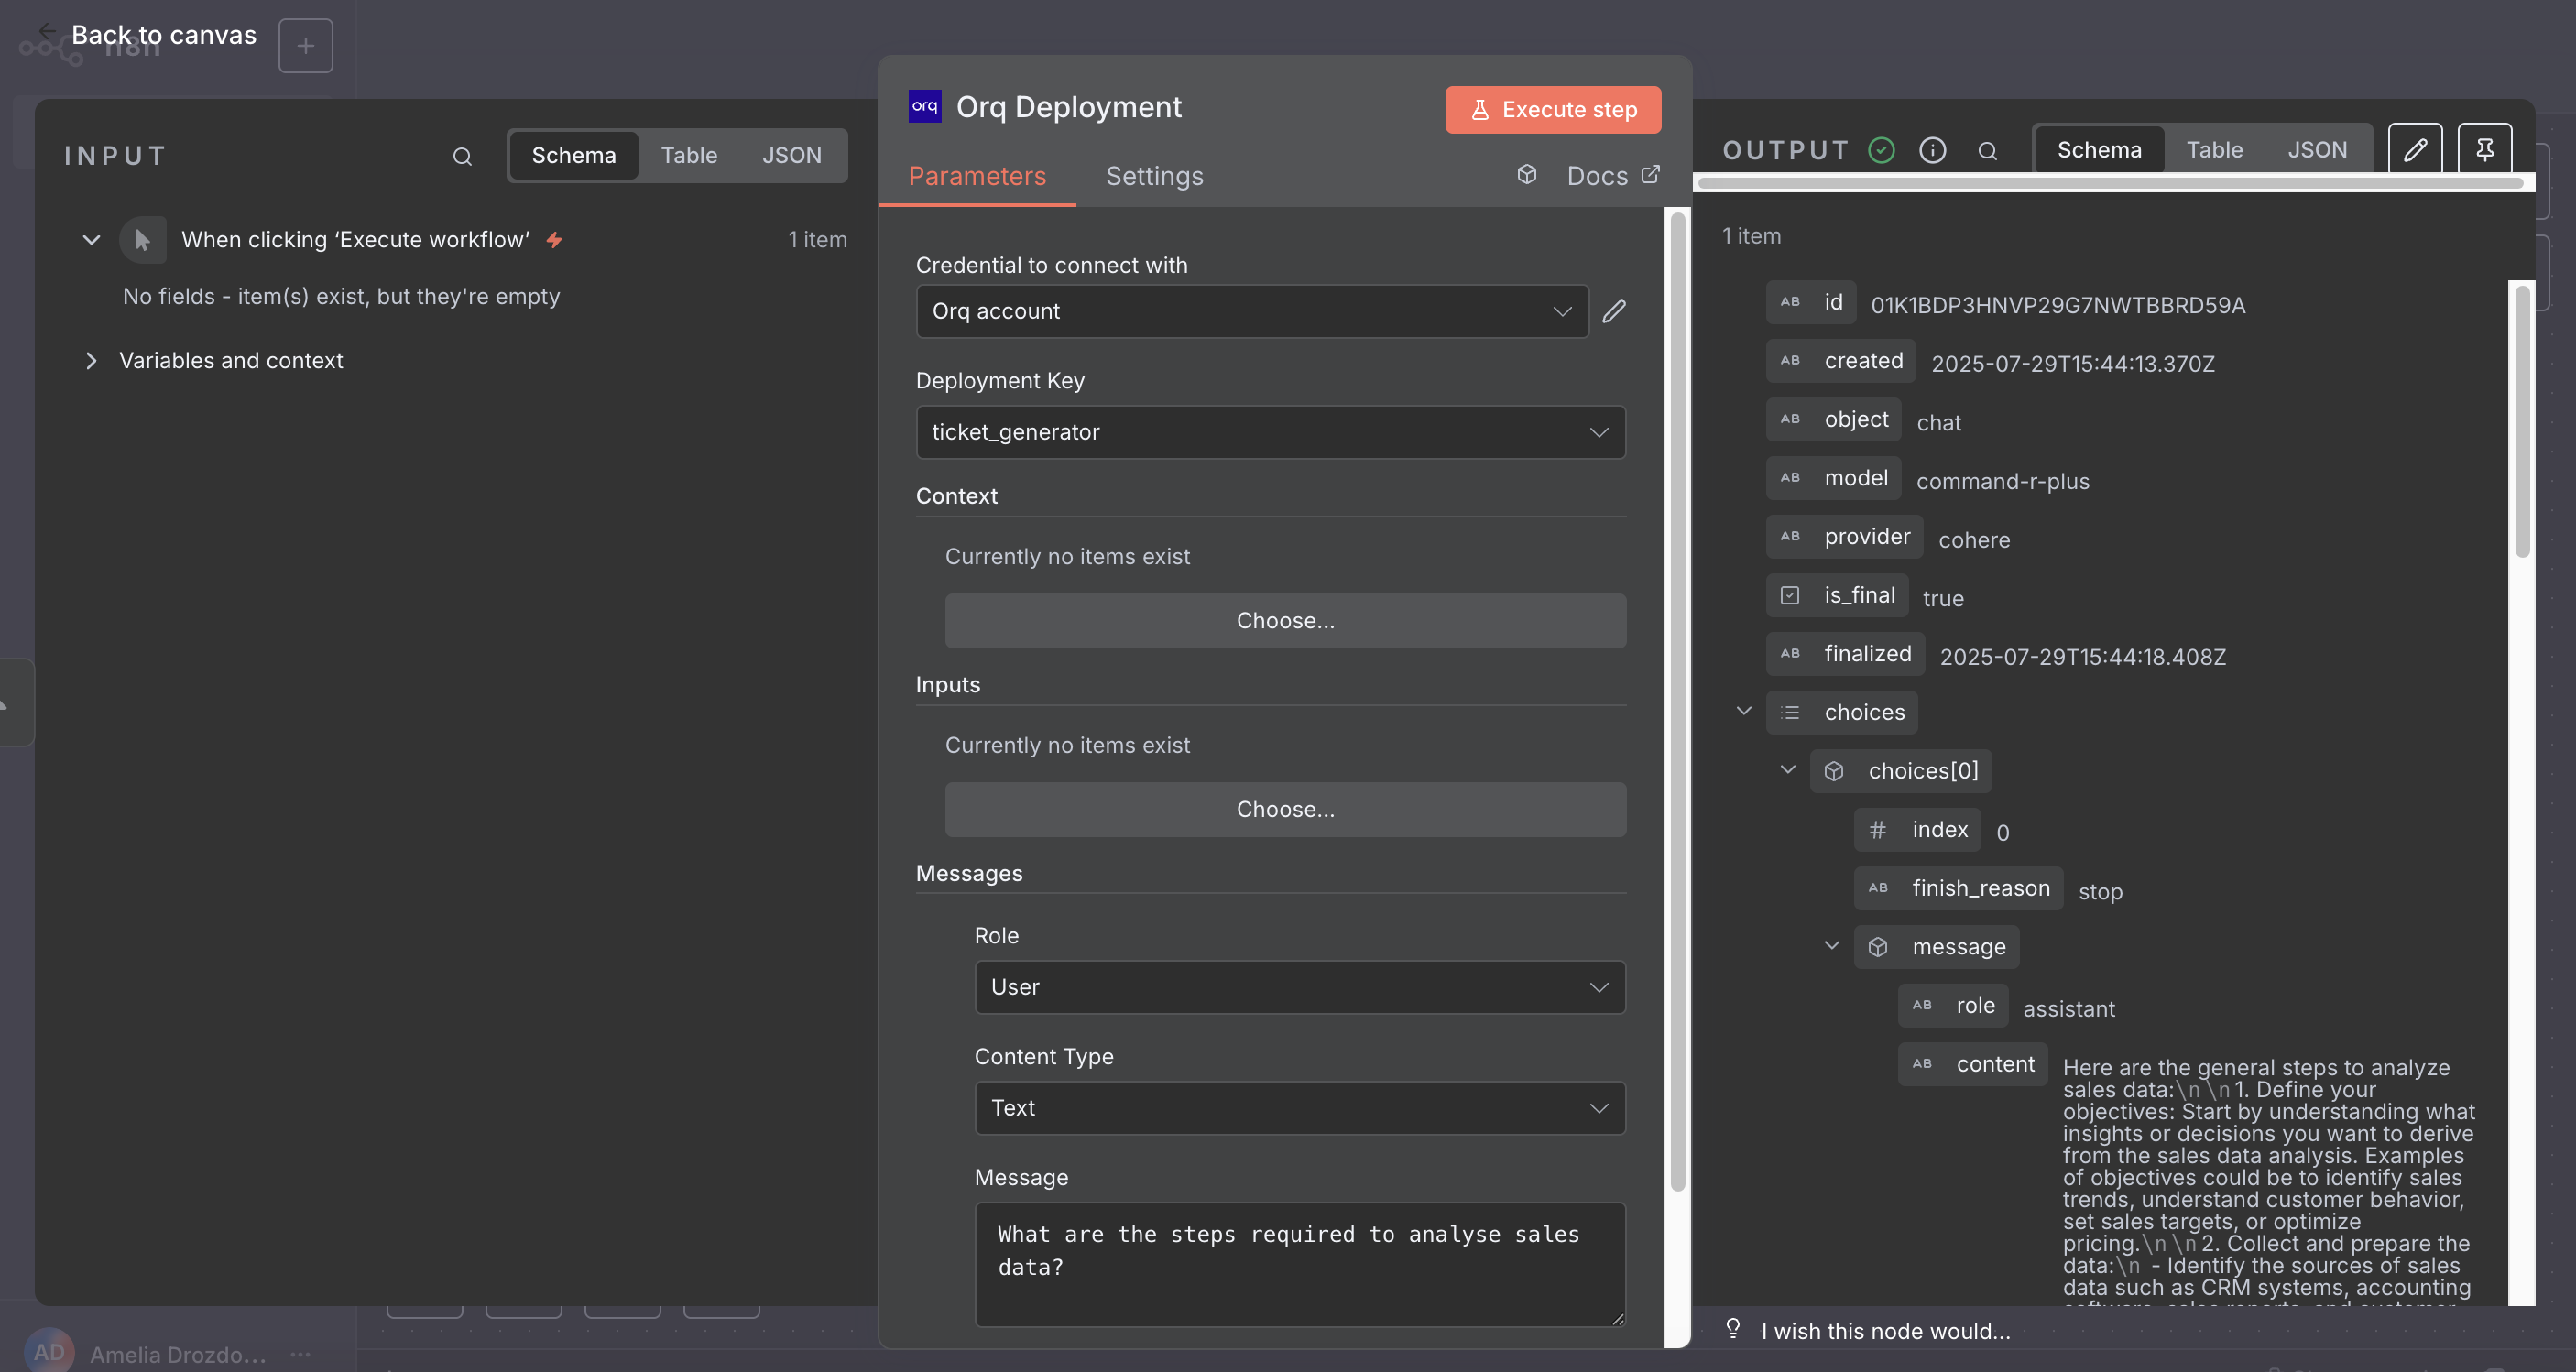This screenshot has width=2576, height=1372.
Task: Click the Execute step button
Action: pyautogui.click(x=1552, y=110)
